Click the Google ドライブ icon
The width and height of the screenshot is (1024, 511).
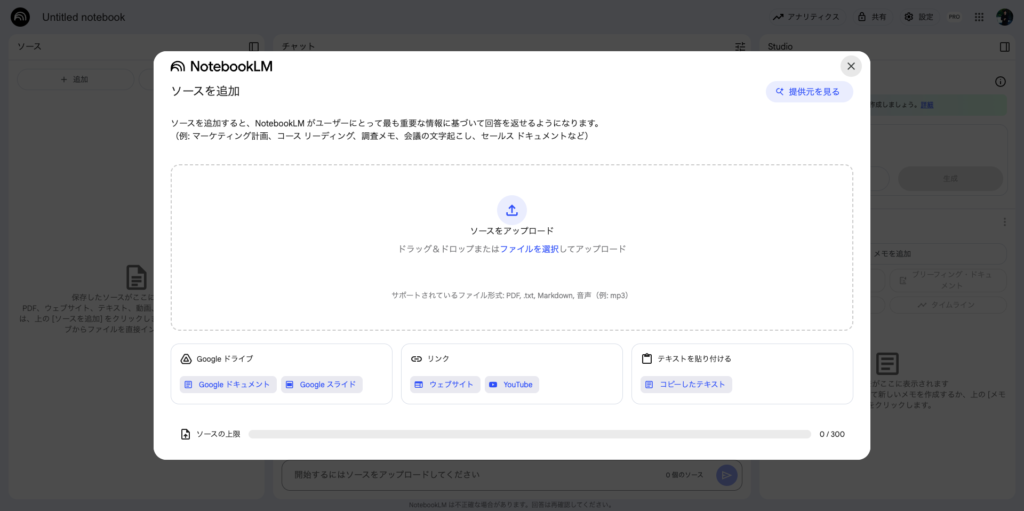[185, 359]
